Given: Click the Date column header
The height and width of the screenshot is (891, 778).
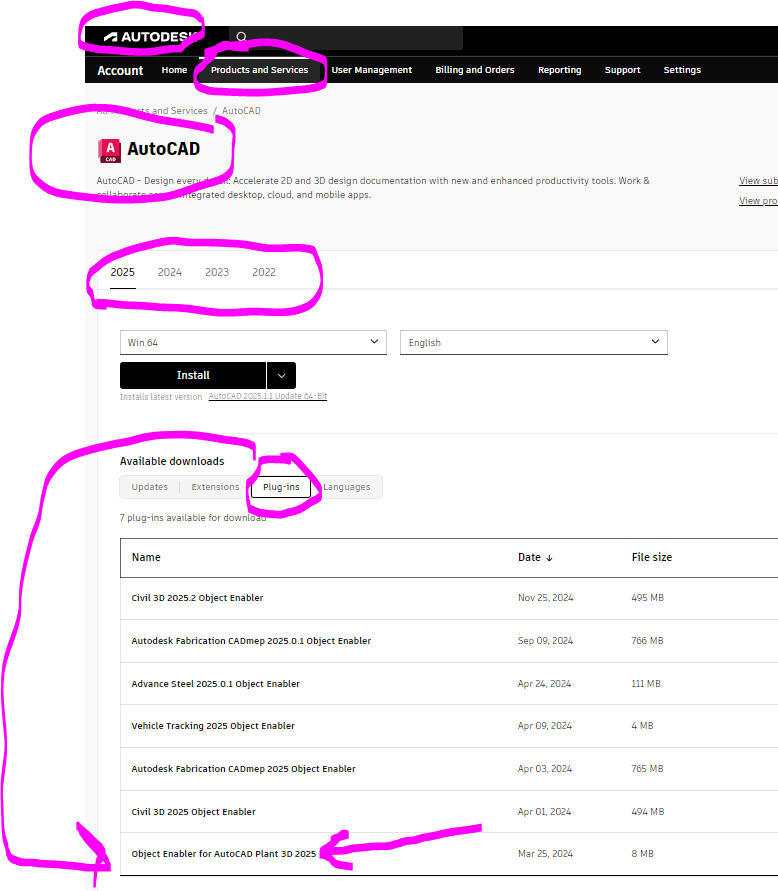Looking at the screenshot, I should click(x=529, y=557).
